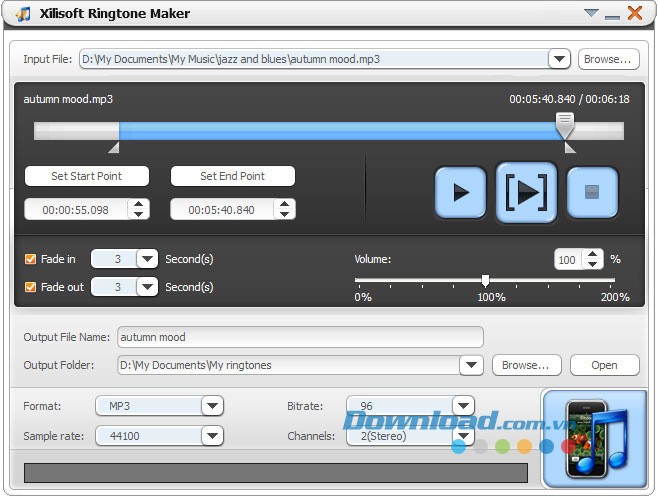Click the volume value 100 field

click(x=568, y=260)
